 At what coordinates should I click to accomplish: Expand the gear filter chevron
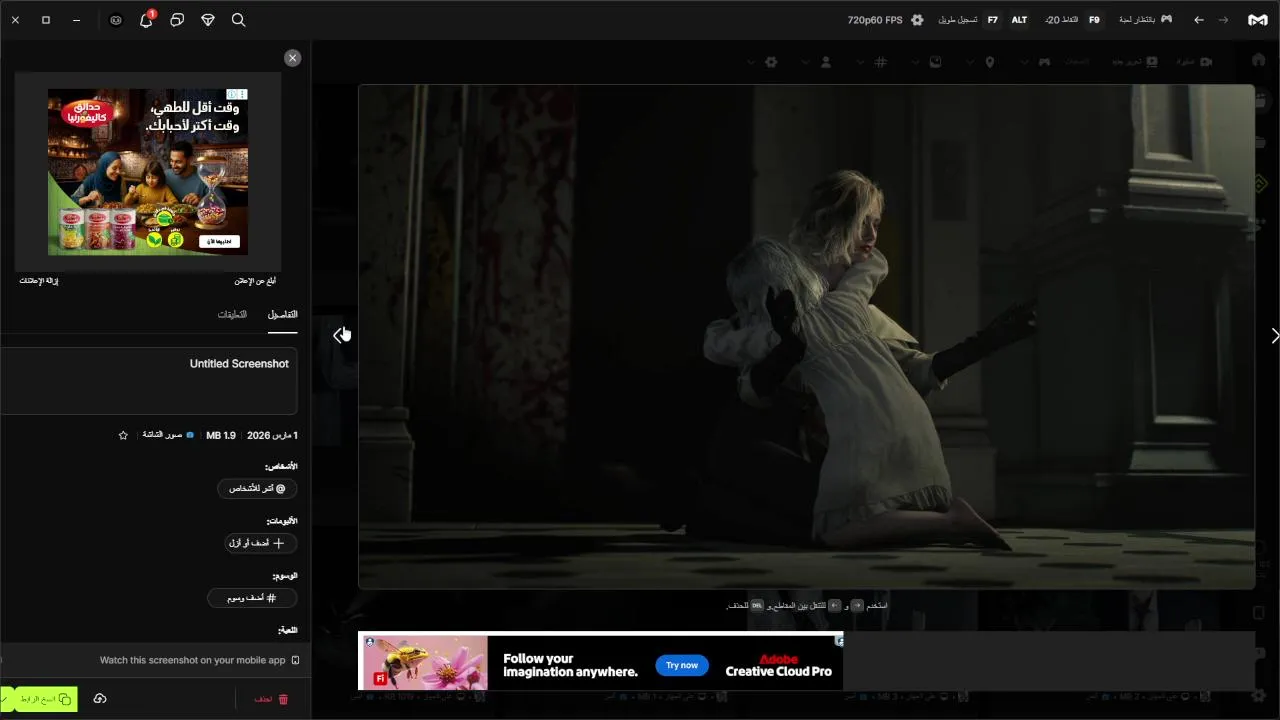pyautogui.click(x=750, y=62)
